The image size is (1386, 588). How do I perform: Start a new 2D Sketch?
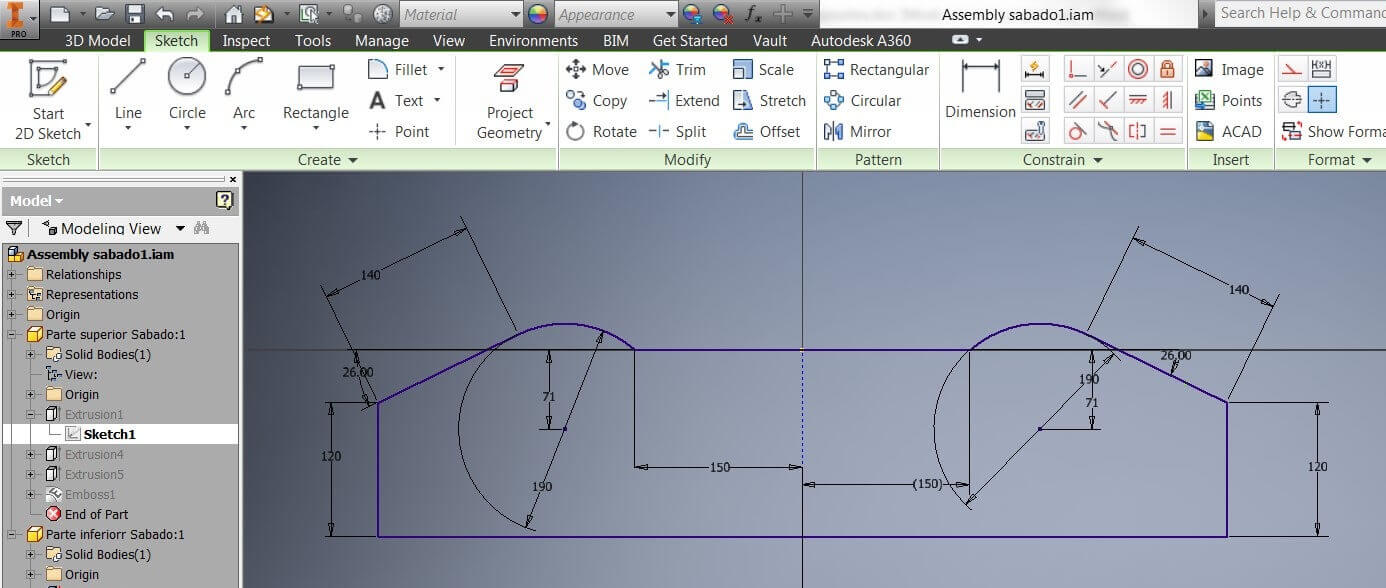[x=48, y=100]
